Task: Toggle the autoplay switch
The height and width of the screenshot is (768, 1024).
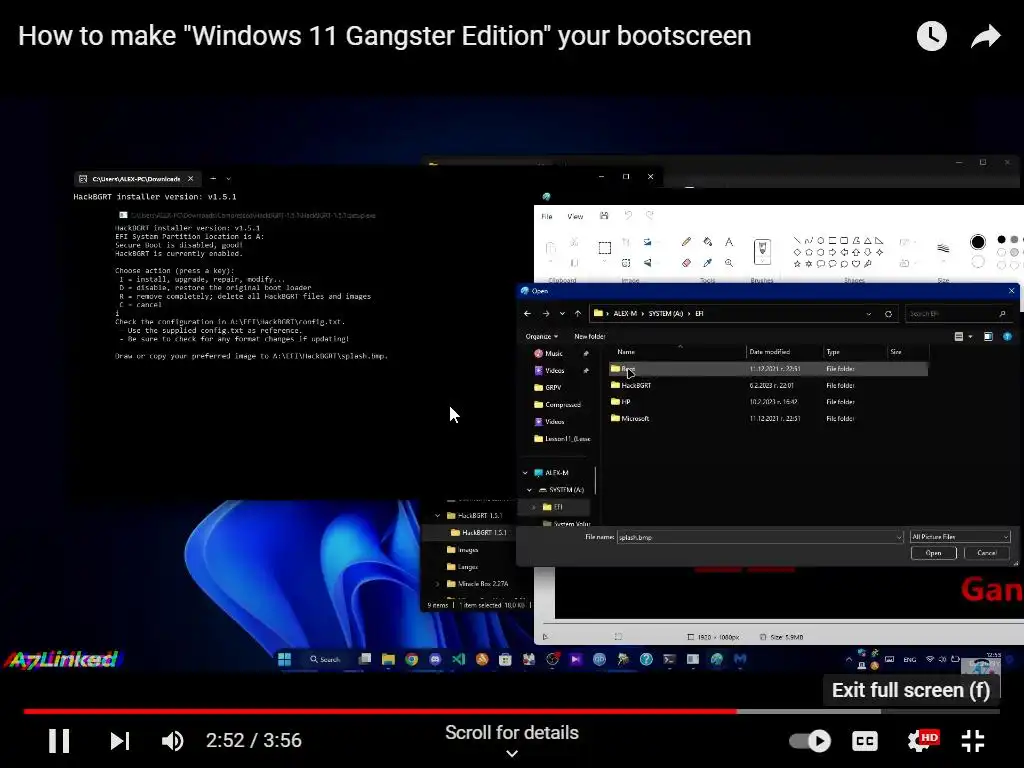Action: pos(810,741)
